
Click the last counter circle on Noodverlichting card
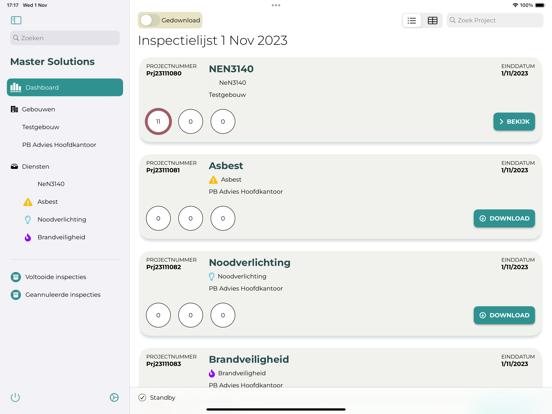pos(223,315)
